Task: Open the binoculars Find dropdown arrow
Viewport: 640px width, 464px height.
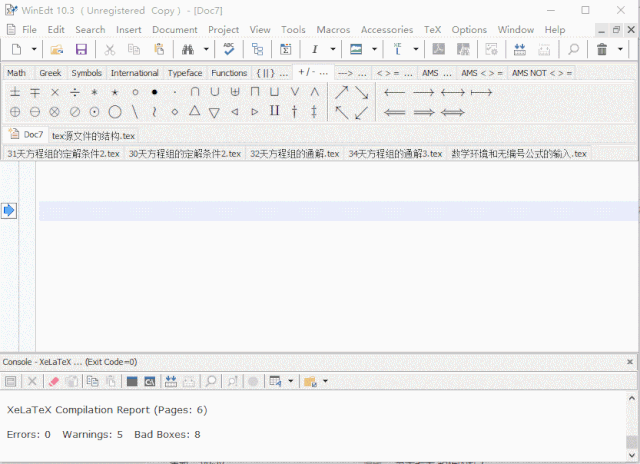Action: [x=206, y=49]
